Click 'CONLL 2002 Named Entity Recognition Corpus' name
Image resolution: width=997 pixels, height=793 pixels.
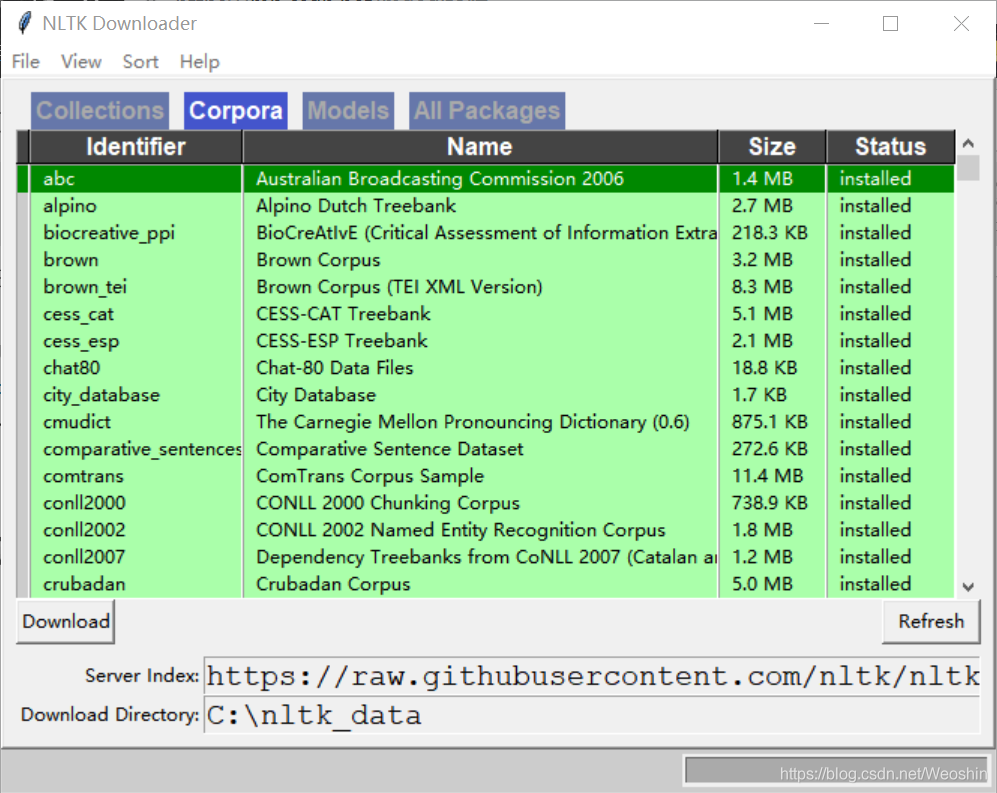pos(460,530)
